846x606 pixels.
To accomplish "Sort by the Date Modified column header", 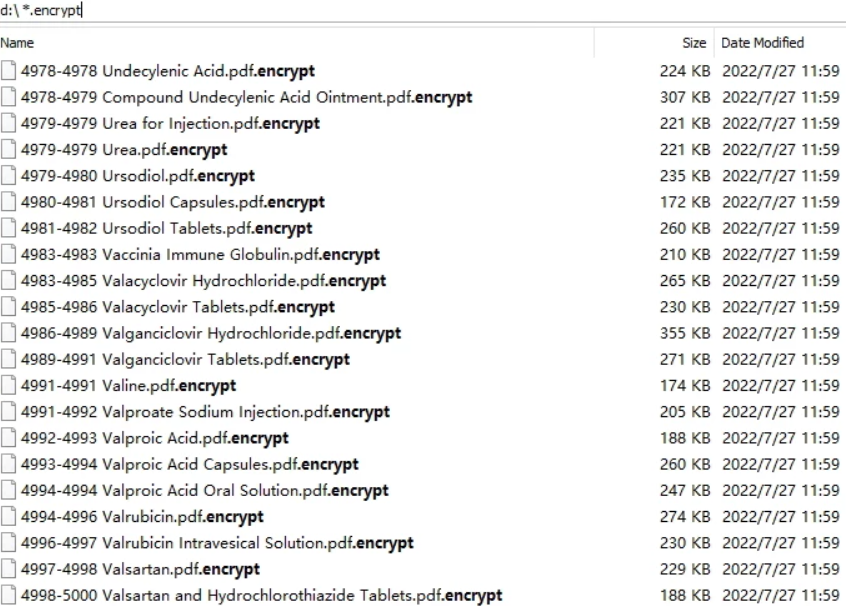I will pos(761,43).
